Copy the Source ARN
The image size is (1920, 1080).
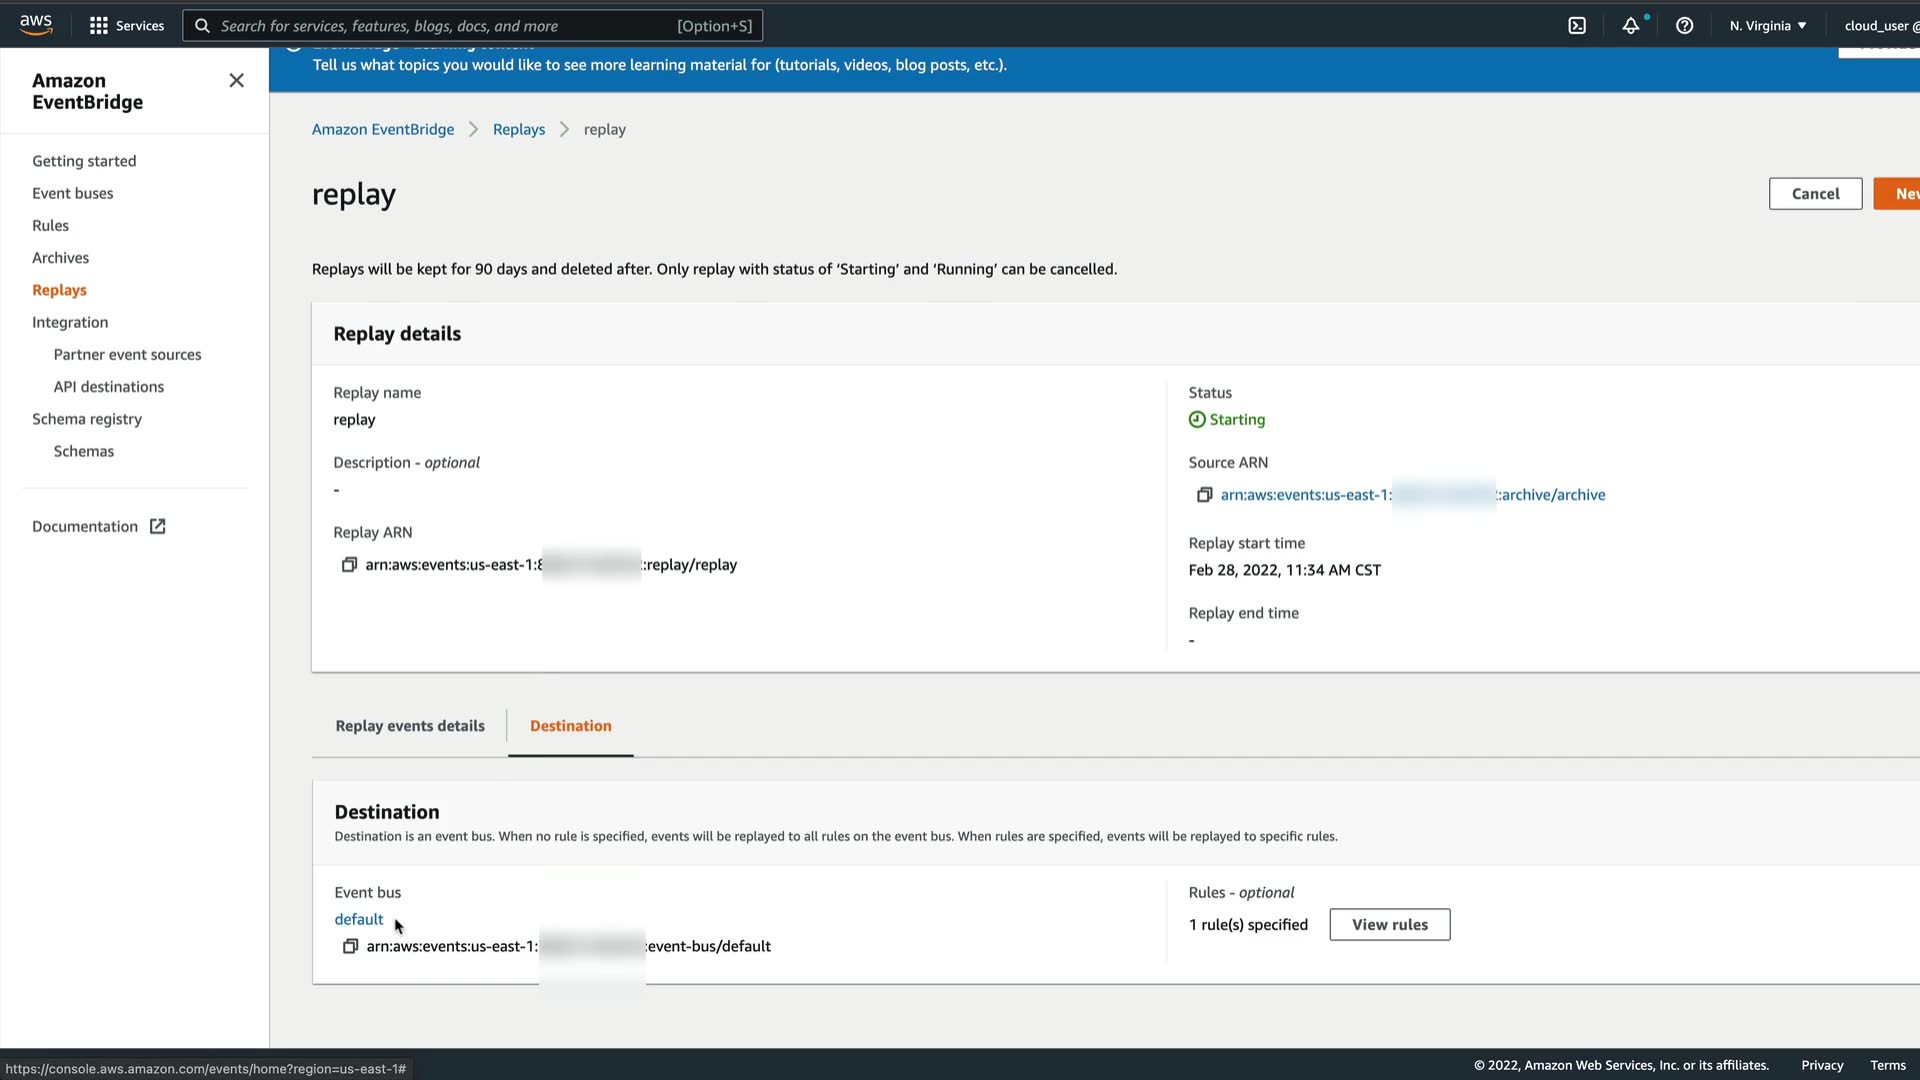[1204, 495]
